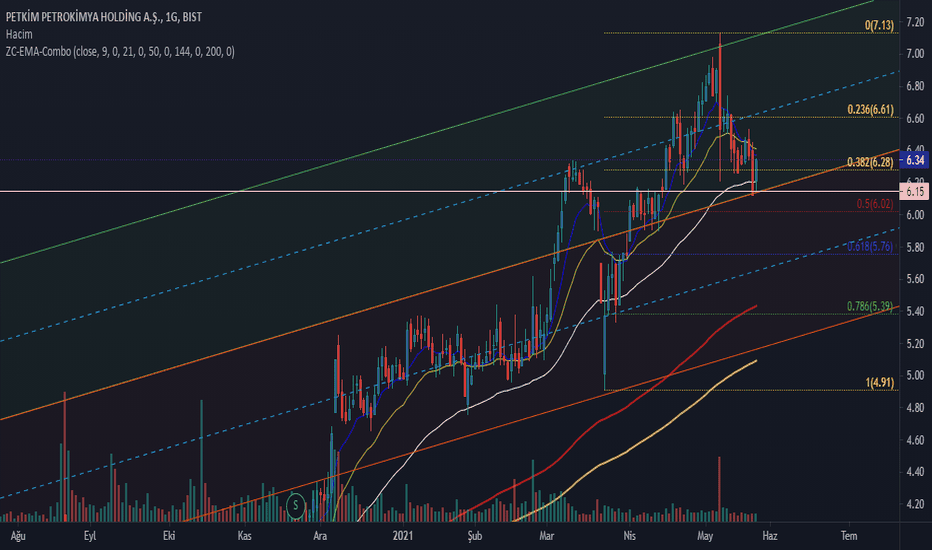Select Fibonacci level label 0(7.13)
The image size is (932, 550).
point(879,26)
